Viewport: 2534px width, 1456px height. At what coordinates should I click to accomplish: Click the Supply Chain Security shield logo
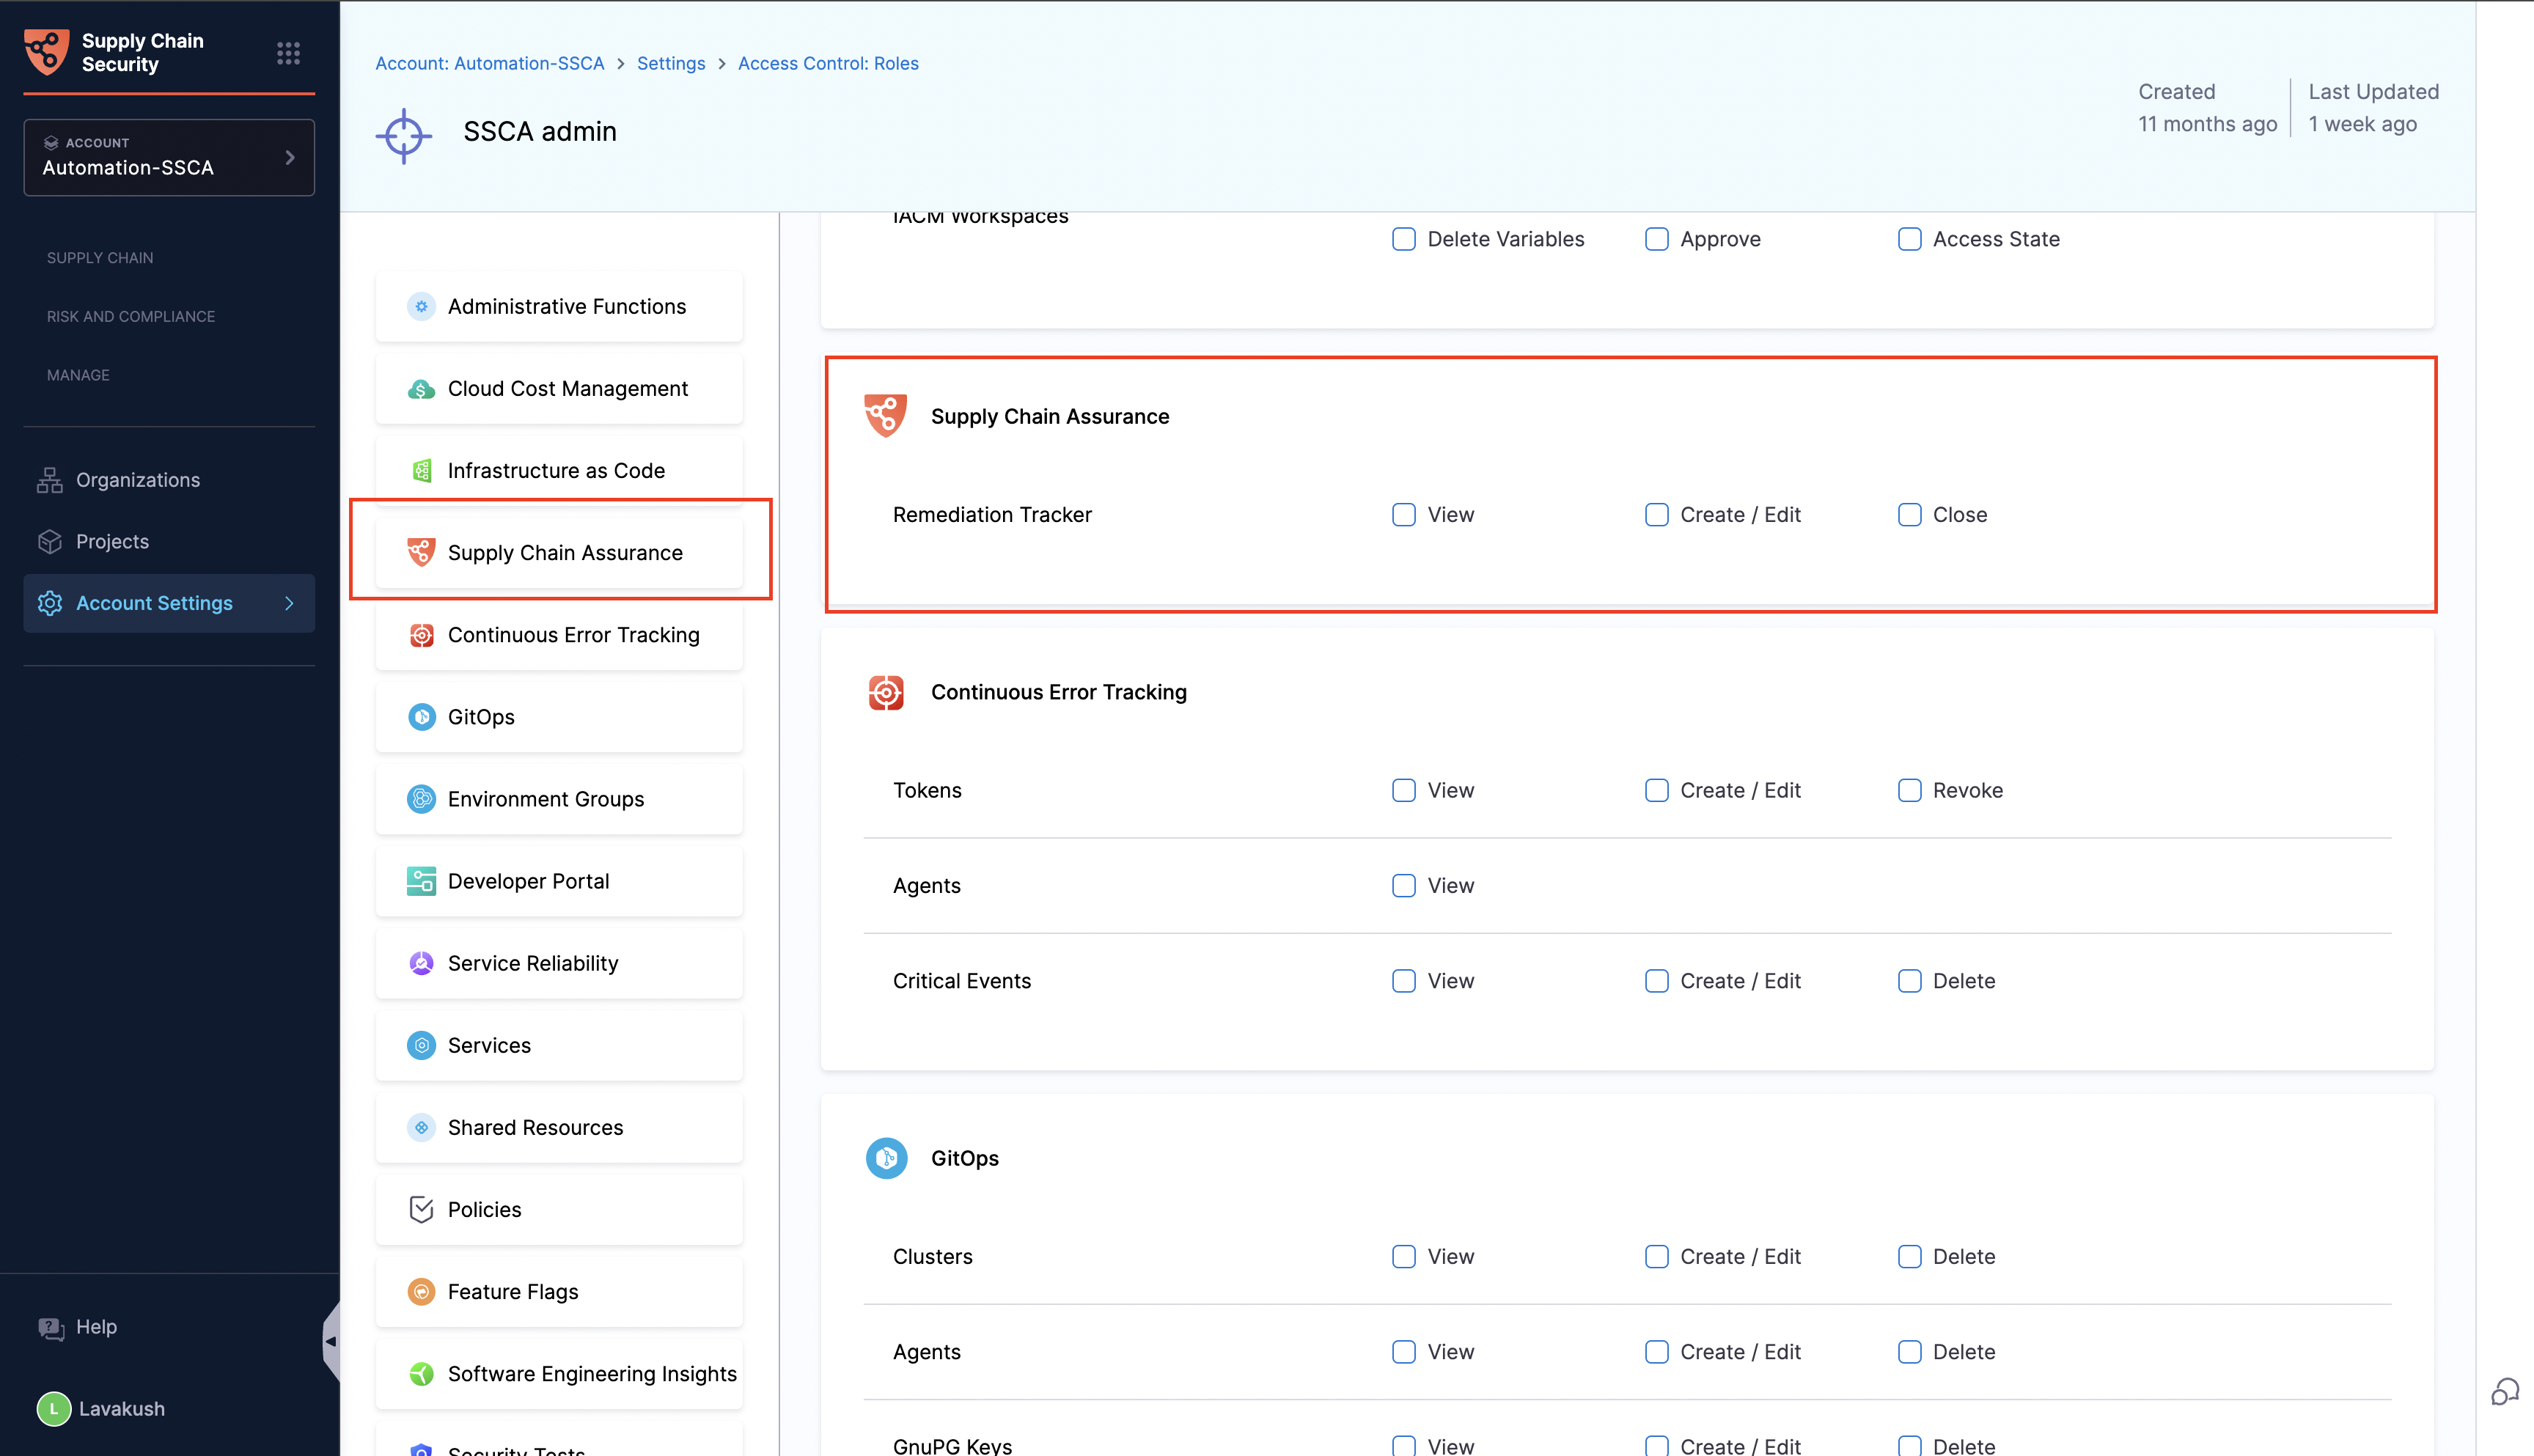tap(47, 52)
